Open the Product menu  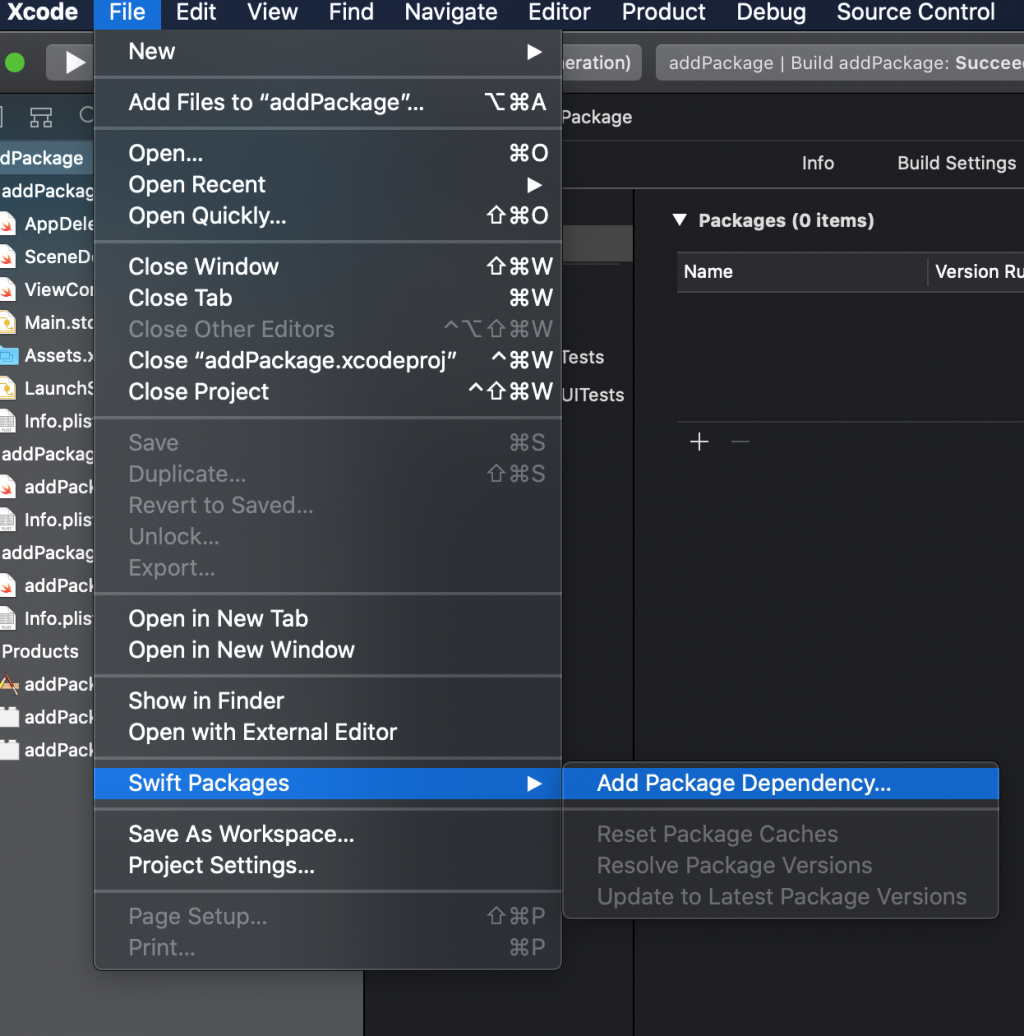click(x=663, y=12)
